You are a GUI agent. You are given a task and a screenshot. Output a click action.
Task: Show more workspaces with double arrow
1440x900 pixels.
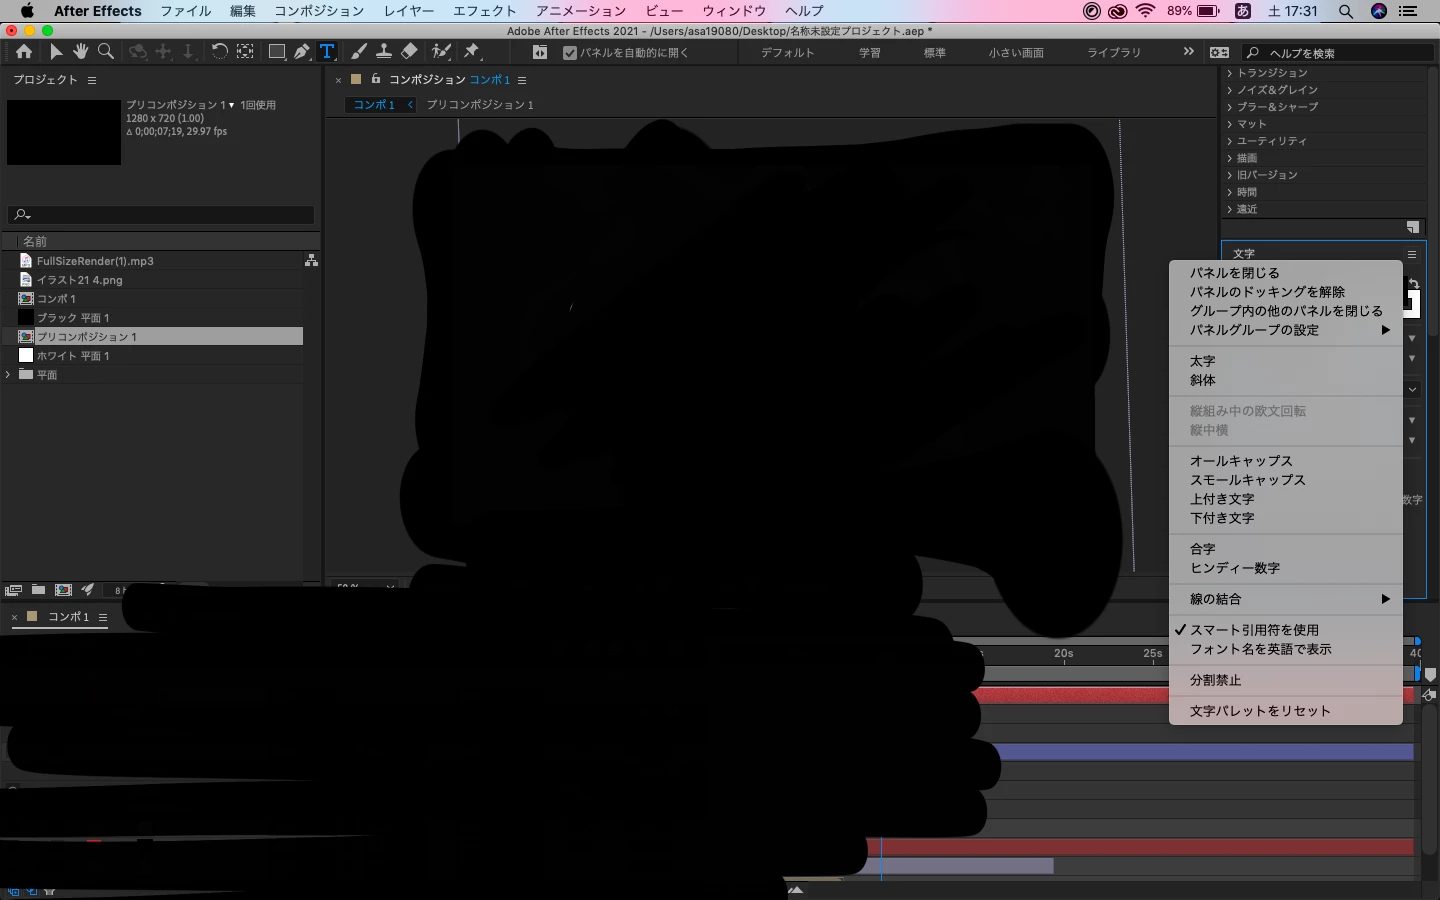coord(1188,52)
